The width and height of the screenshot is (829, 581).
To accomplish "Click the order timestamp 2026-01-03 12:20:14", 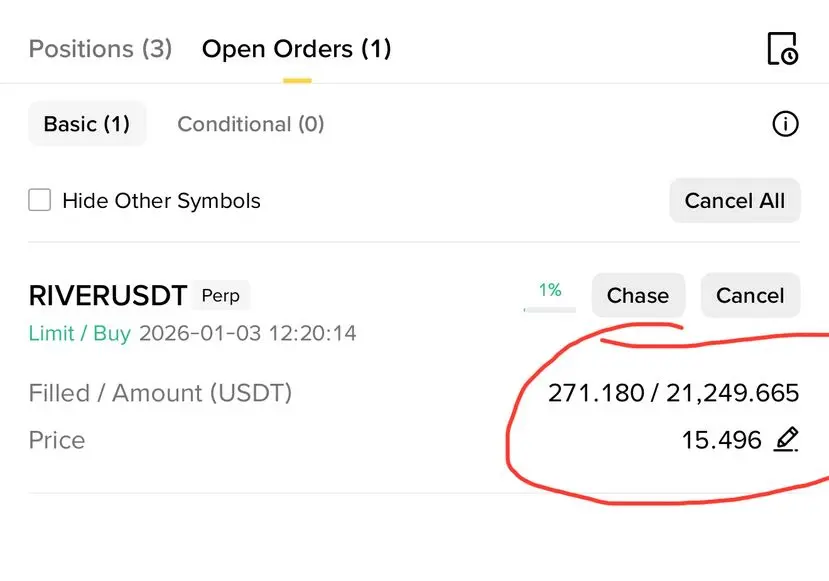I will [247, 333].
